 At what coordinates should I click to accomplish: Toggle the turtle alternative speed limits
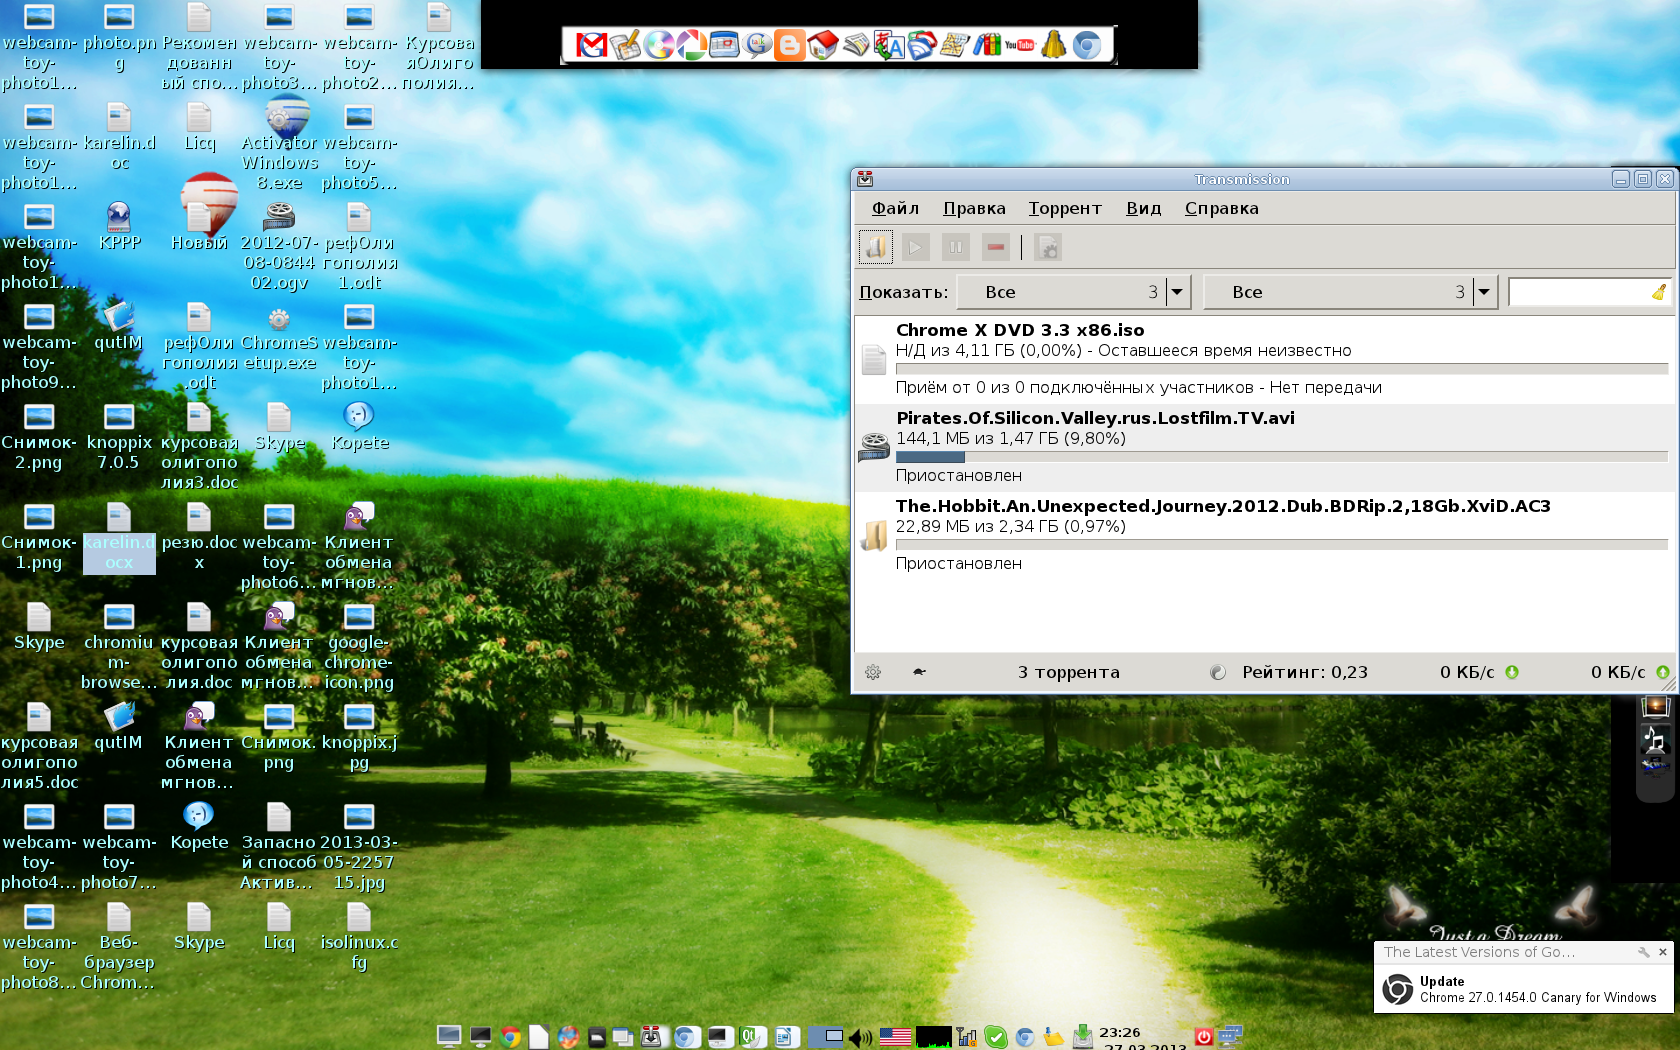[x=919, y=672]
